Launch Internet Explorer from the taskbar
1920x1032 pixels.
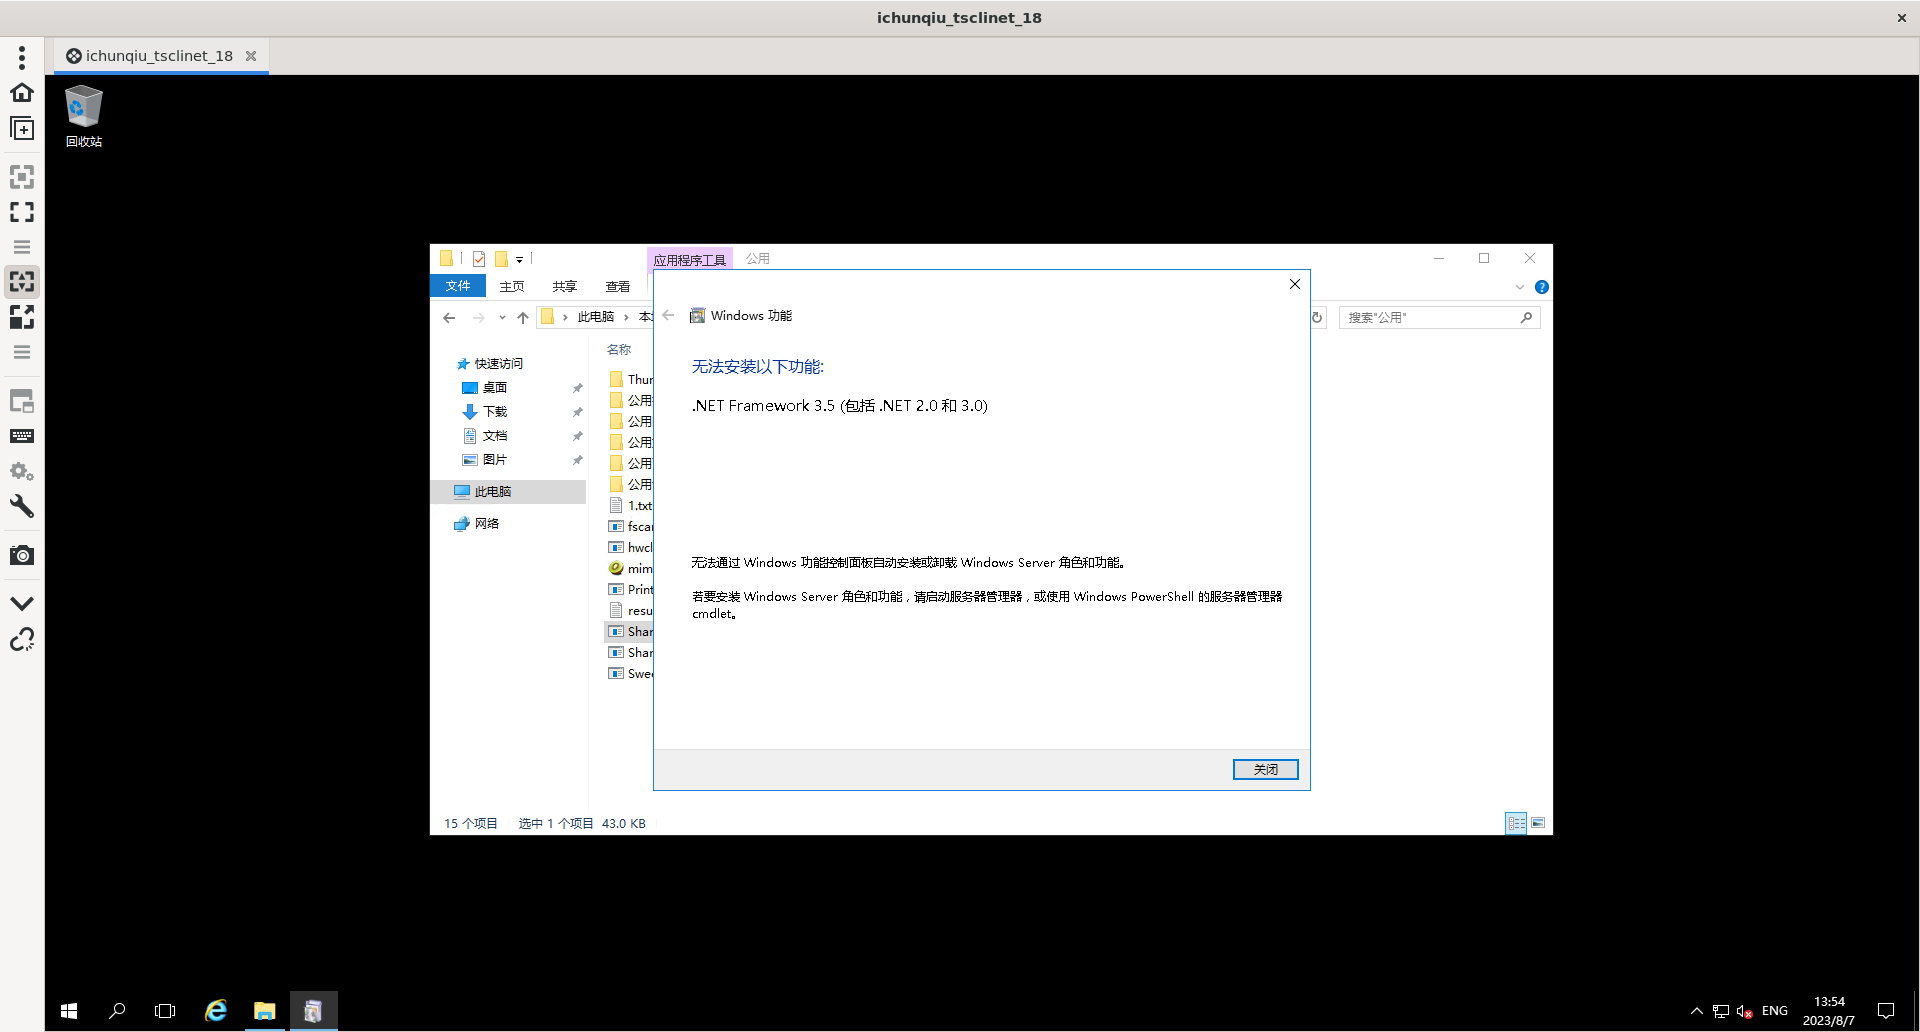pos(215,1011)
